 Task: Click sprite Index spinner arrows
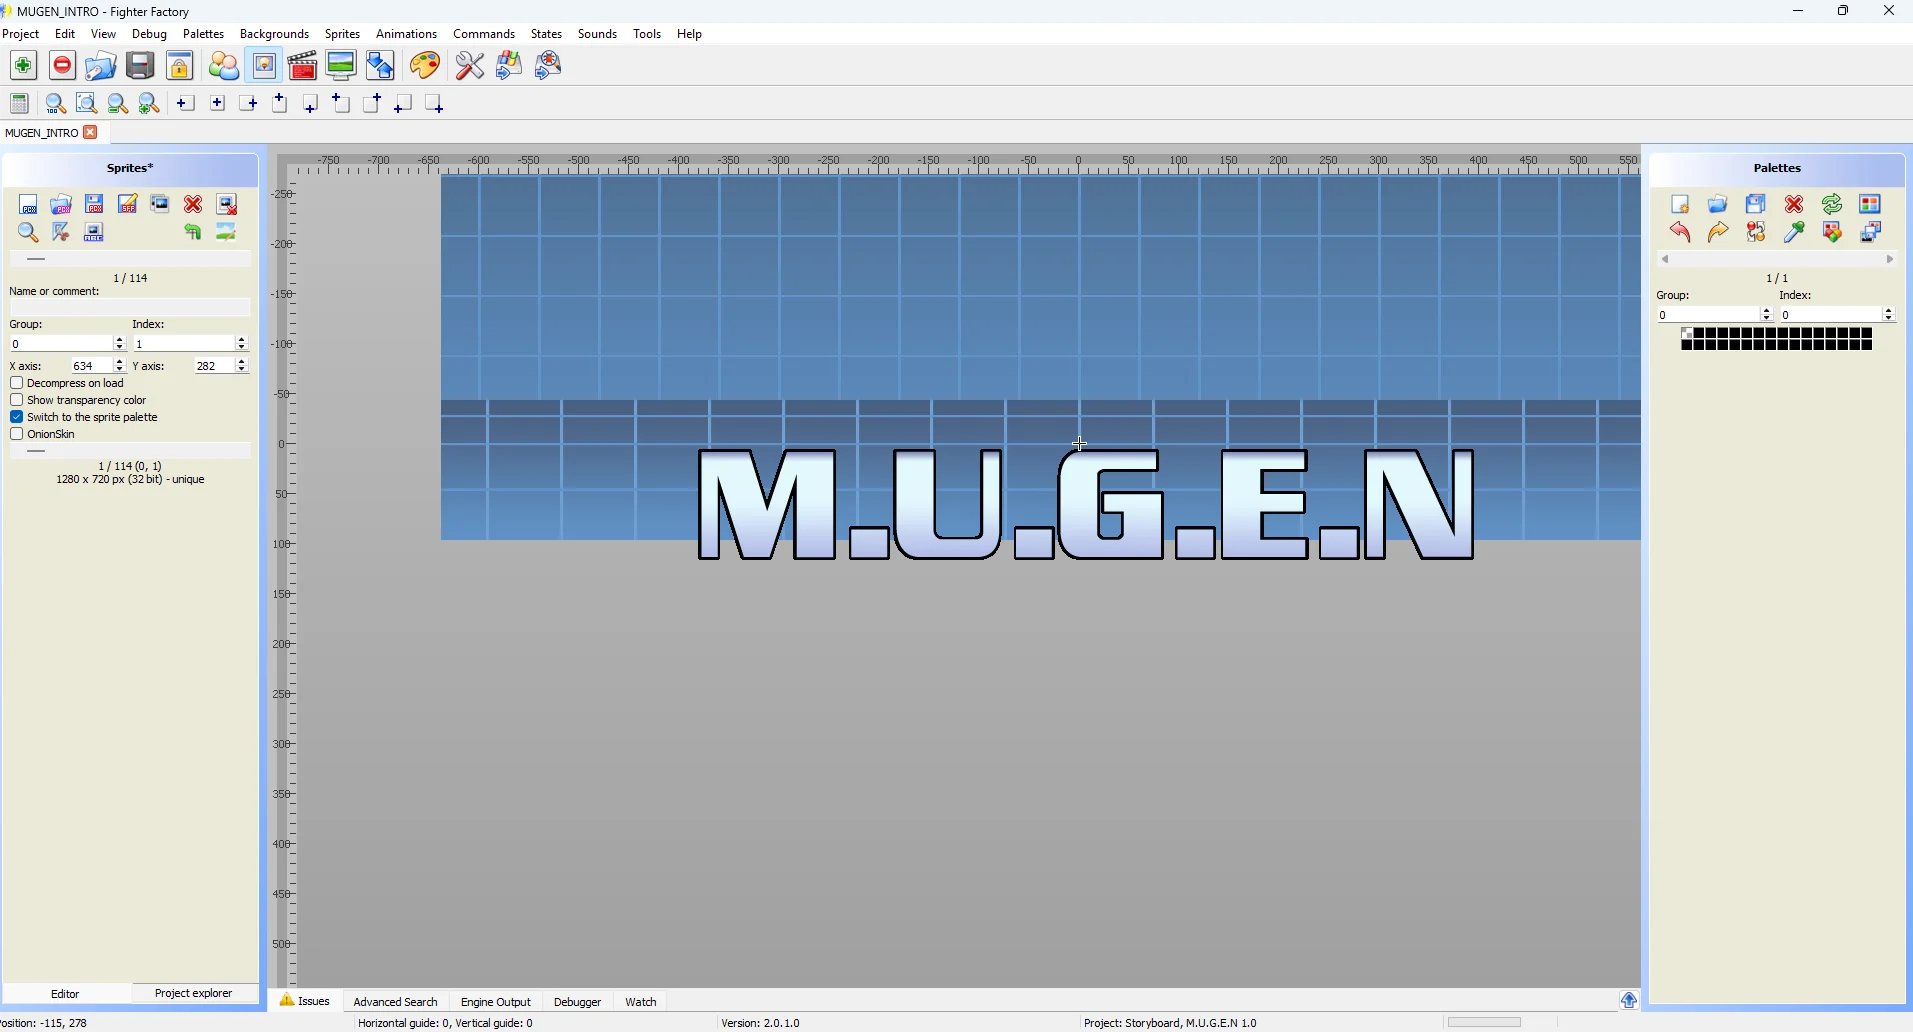pyautogui.click(x=242, y=344)
